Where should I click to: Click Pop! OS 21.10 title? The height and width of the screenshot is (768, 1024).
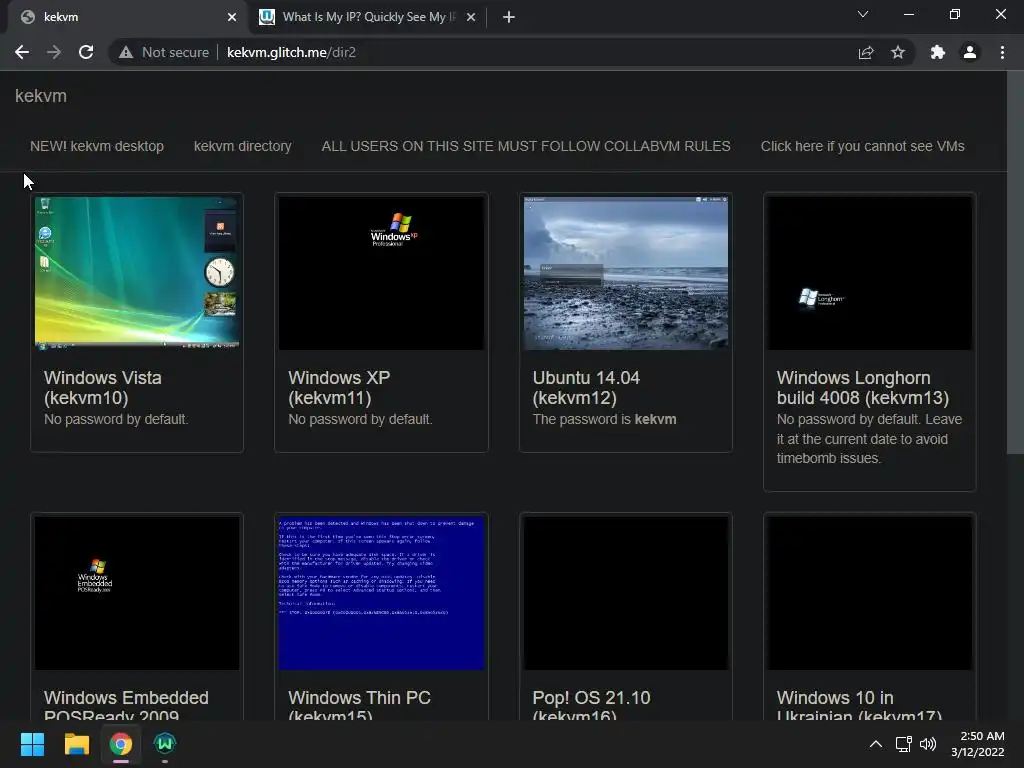[x=591, y=705]
